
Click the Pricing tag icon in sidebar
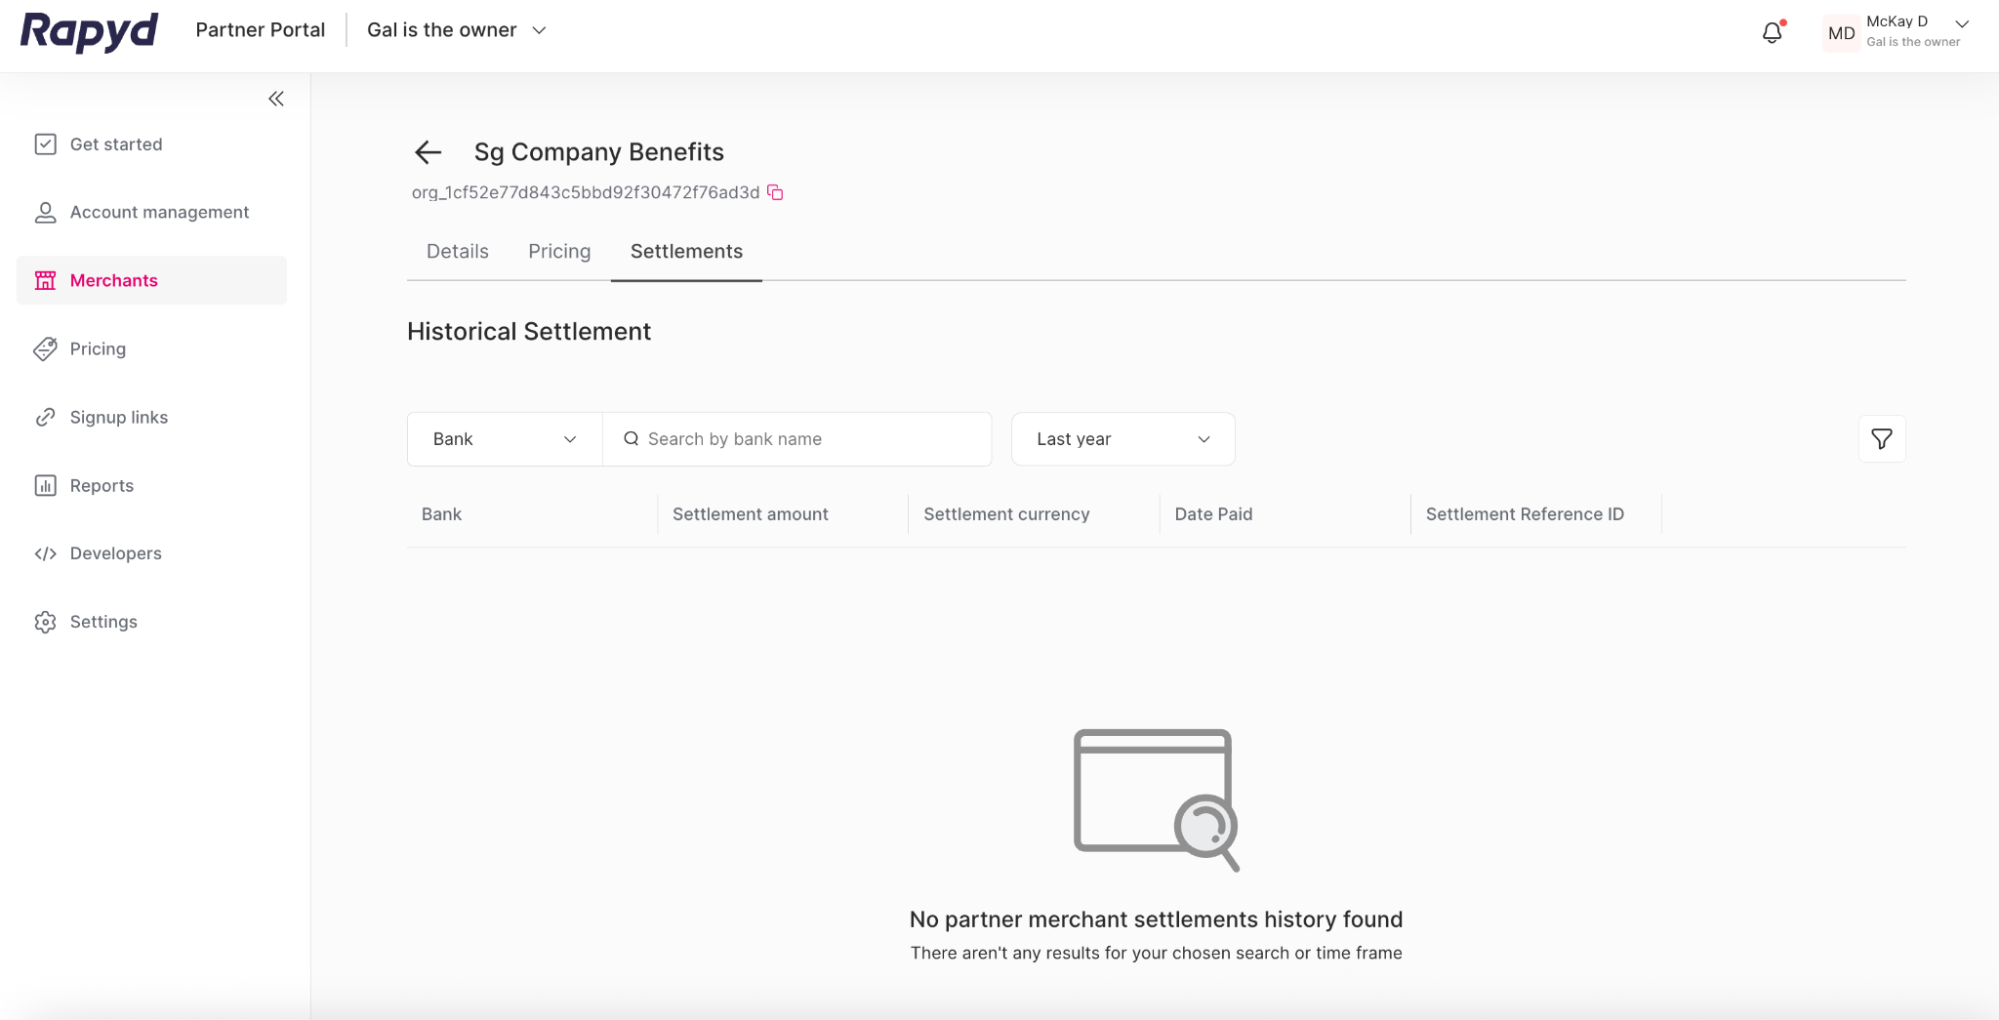coord(45,349)
